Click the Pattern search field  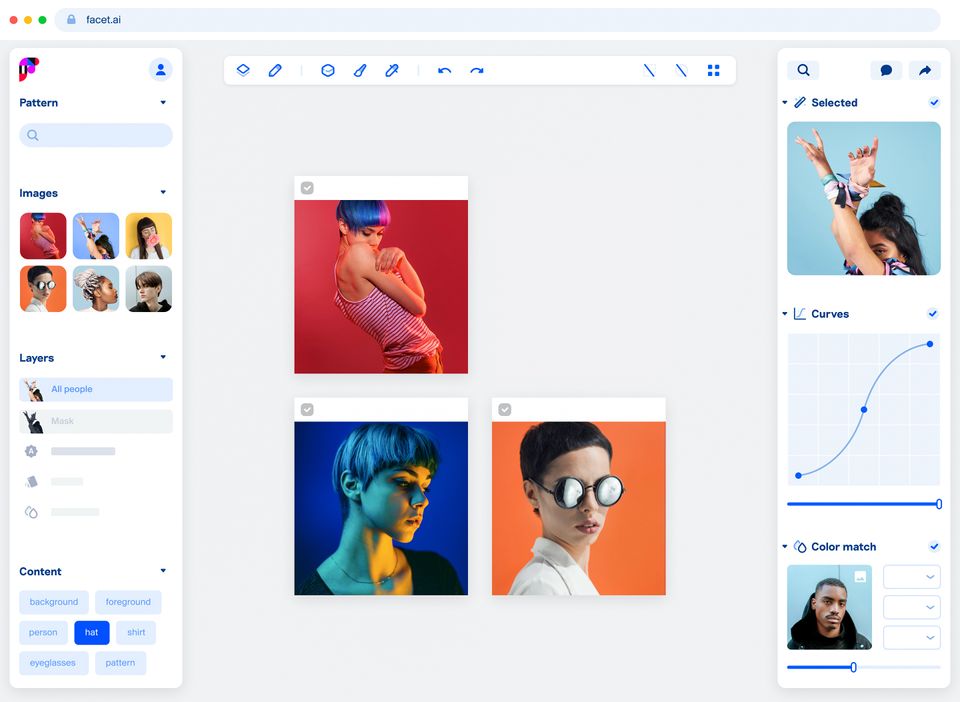coord(96,135)
